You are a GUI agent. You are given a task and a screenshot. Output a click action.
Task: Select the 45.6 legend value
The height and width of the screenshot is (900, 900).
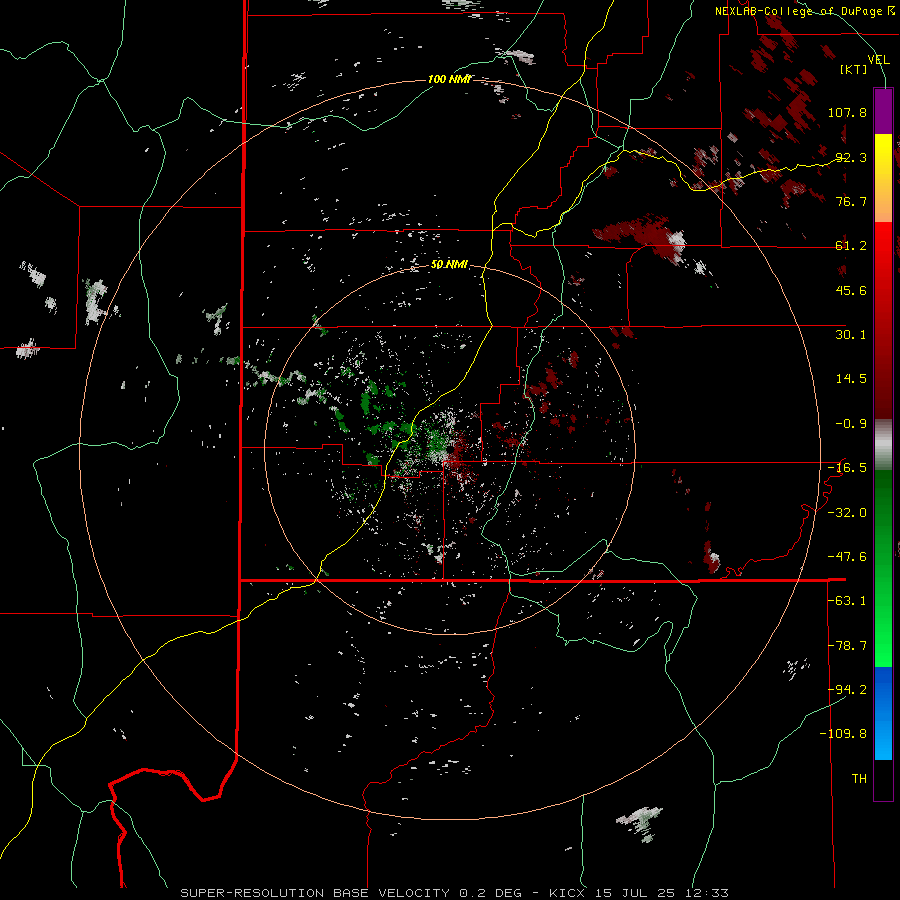(x=851, y=290)
